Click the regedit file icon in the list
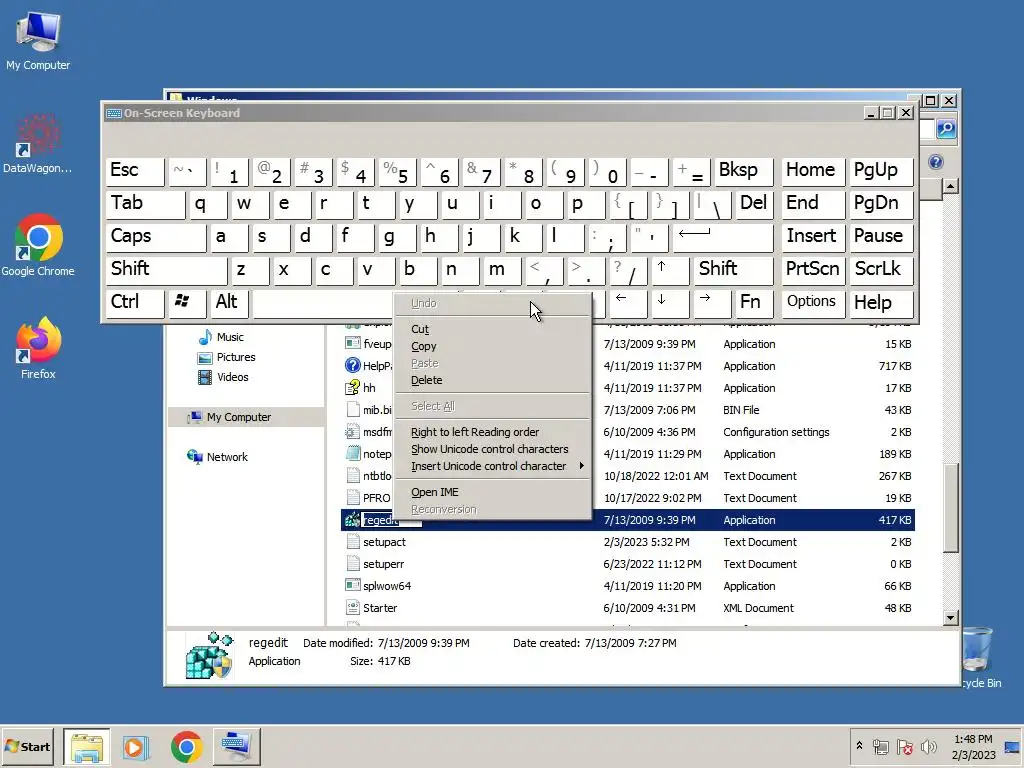 (353, 520)
